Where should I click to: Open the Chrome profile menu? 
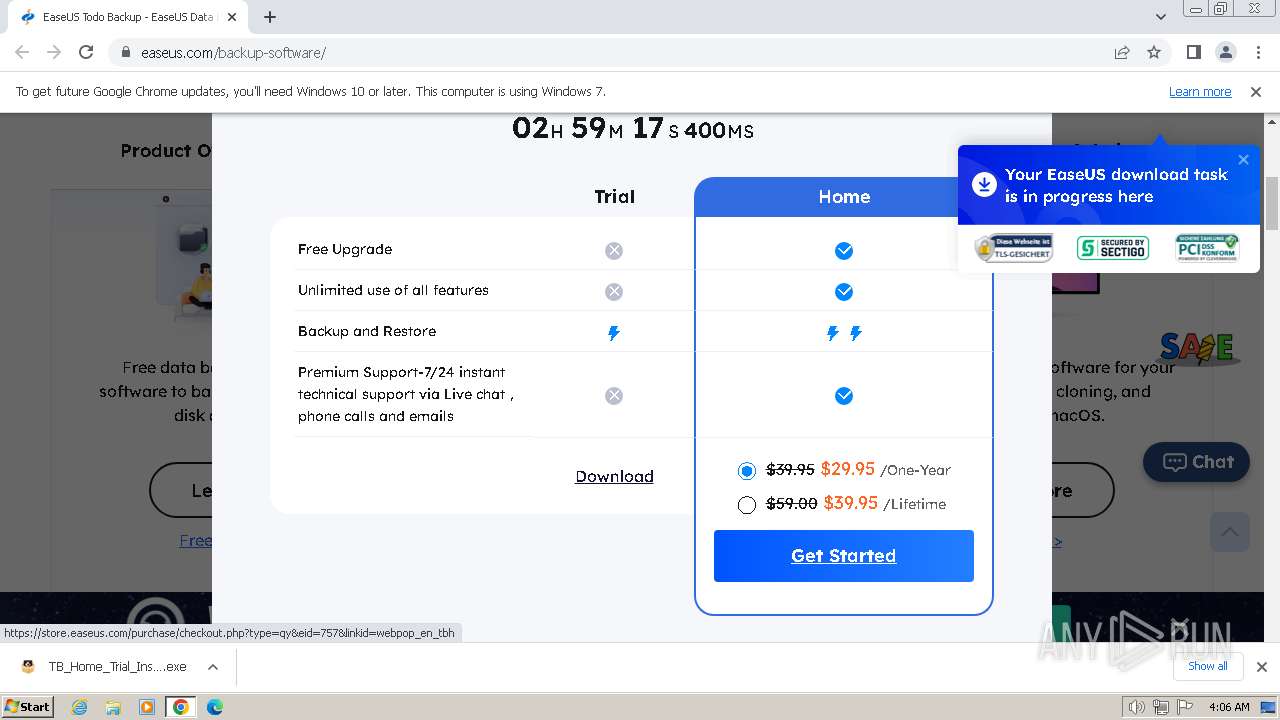1225,52
